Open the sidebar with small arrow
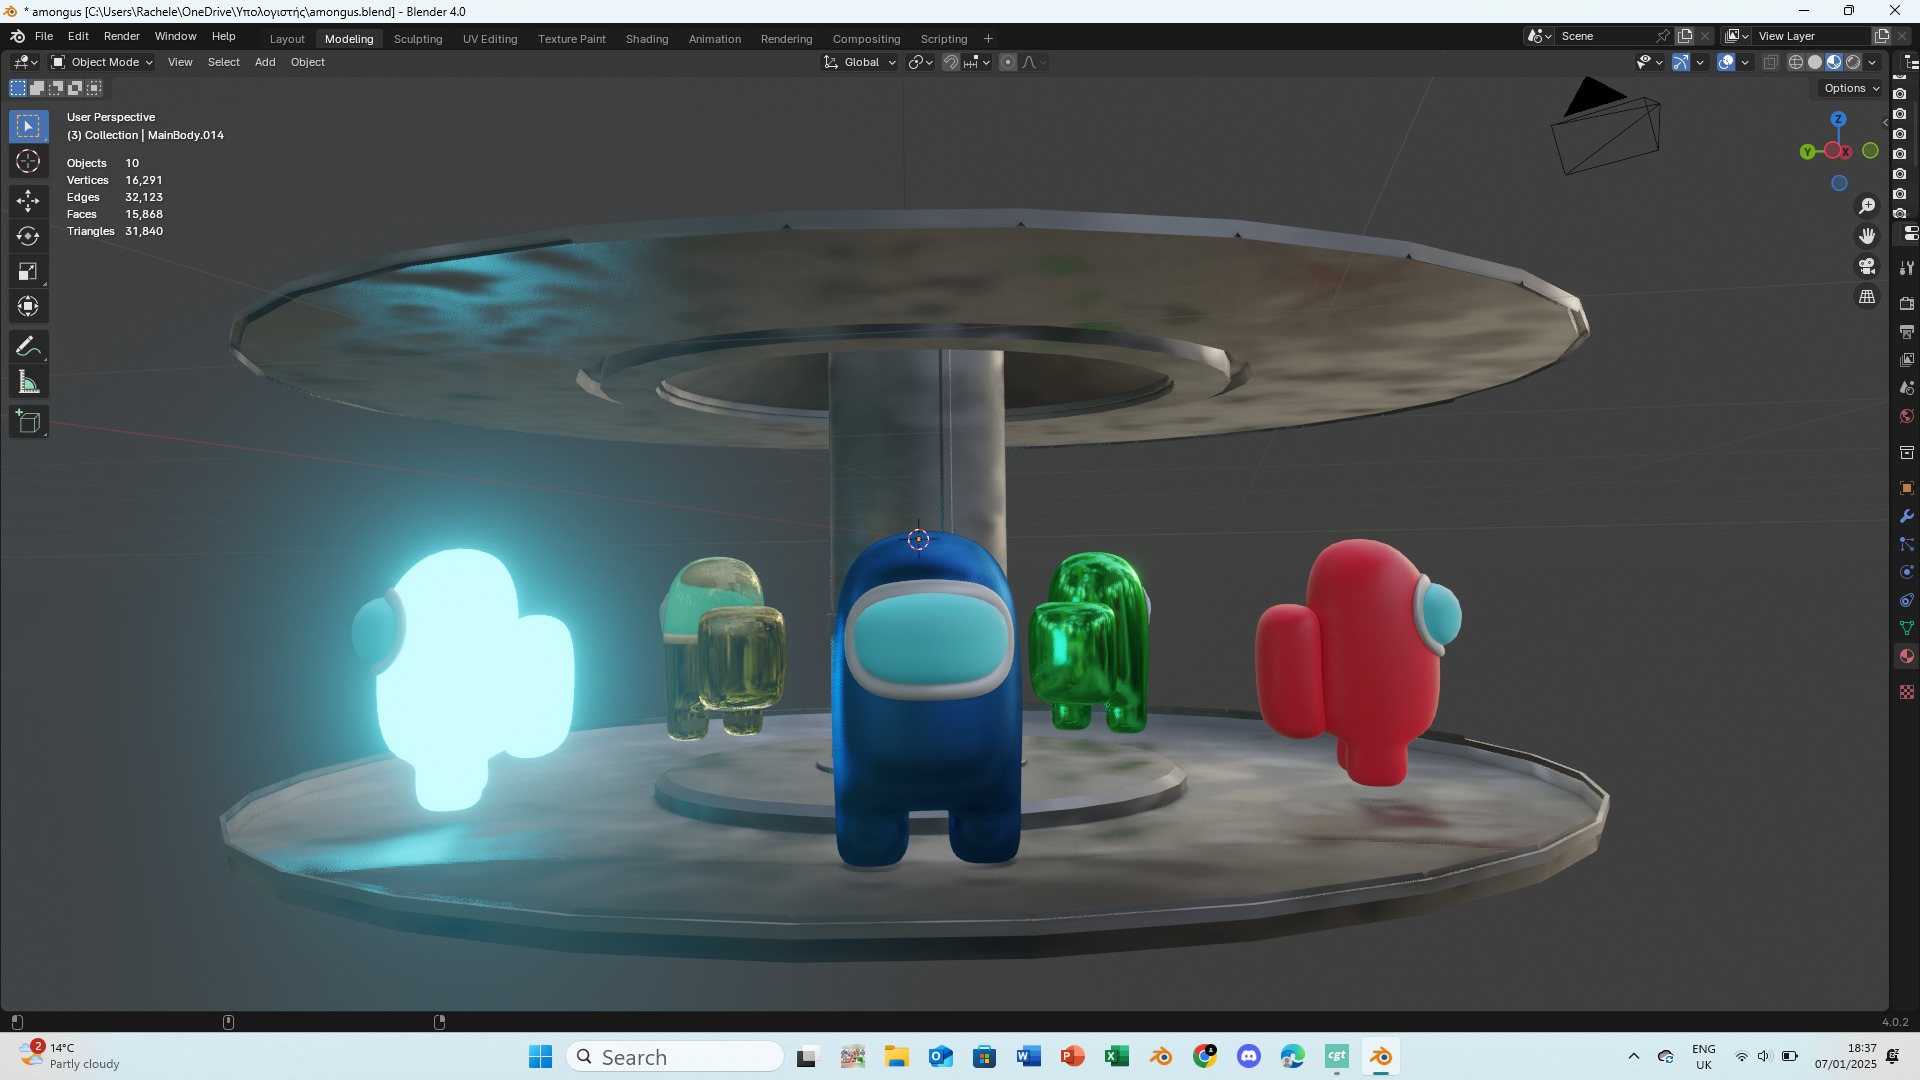Viewport: 1920px width, 1080px height. click(1885, 123)
